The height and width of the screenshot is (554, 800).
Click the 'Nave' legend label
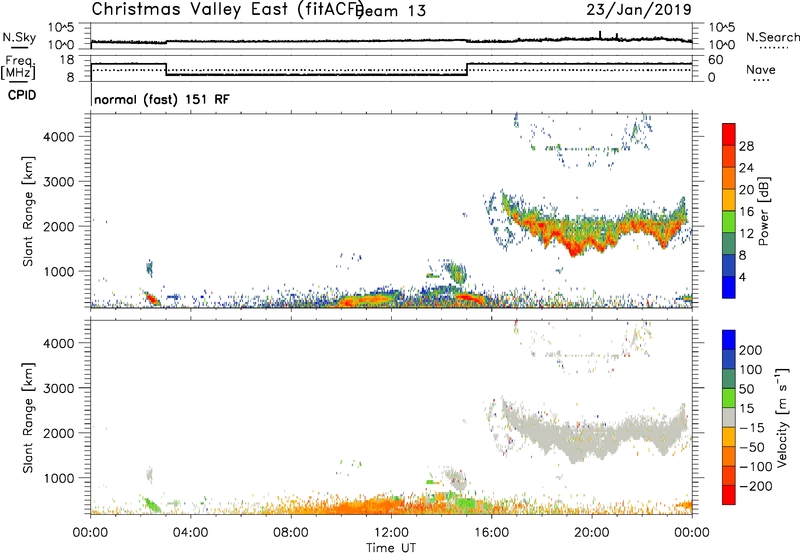(761, 70)
